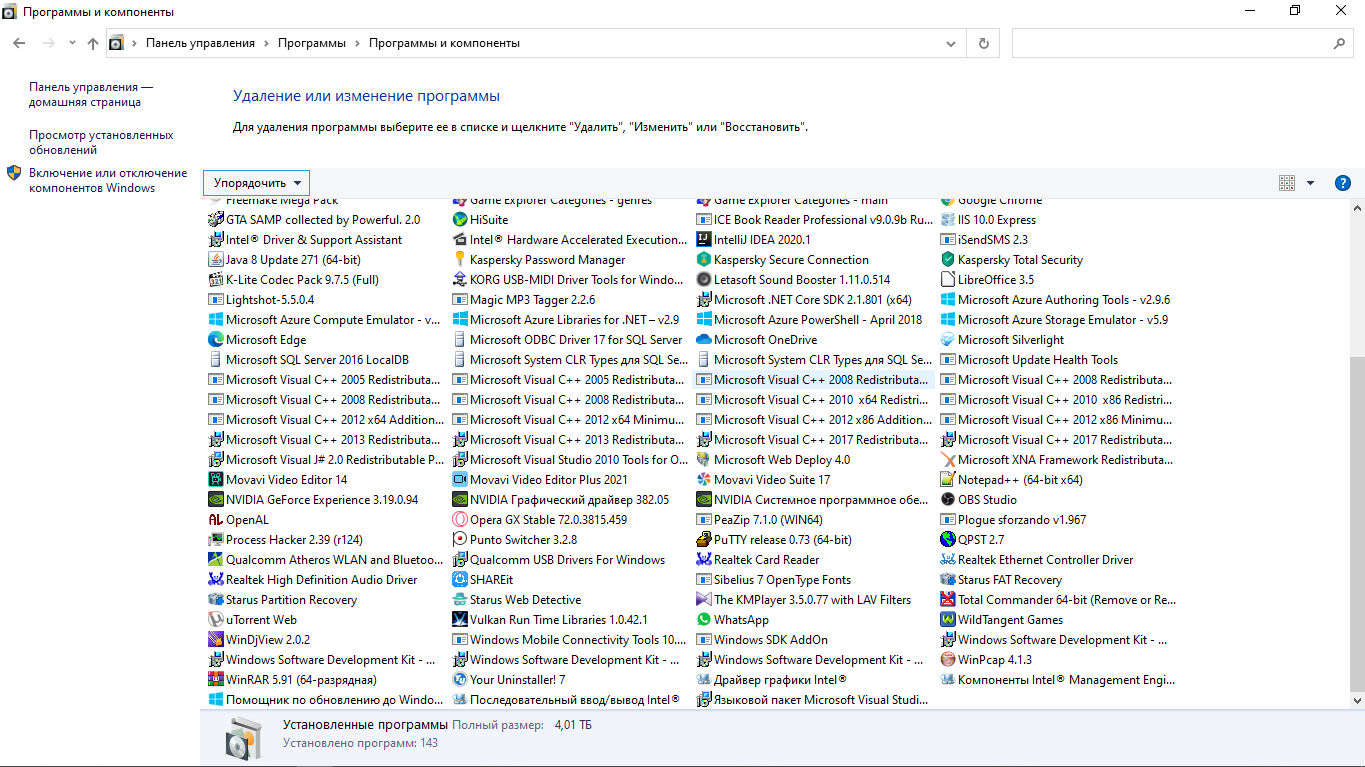Click the Opera GX Stable icon

(x=460, y=520)
